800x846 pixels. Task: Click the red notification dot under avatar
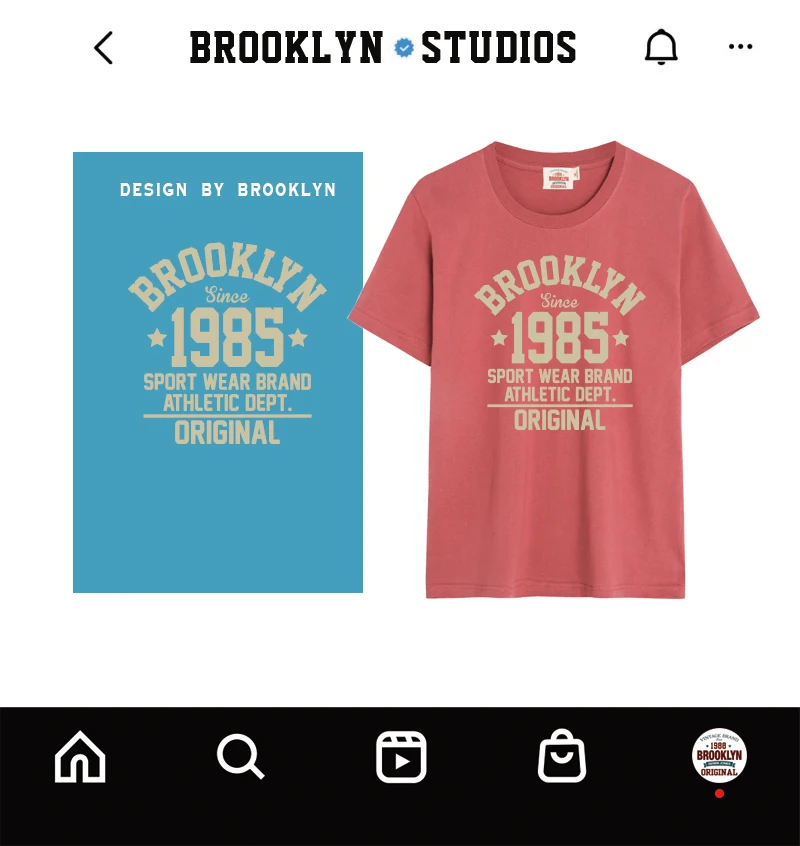click(719, 793)
